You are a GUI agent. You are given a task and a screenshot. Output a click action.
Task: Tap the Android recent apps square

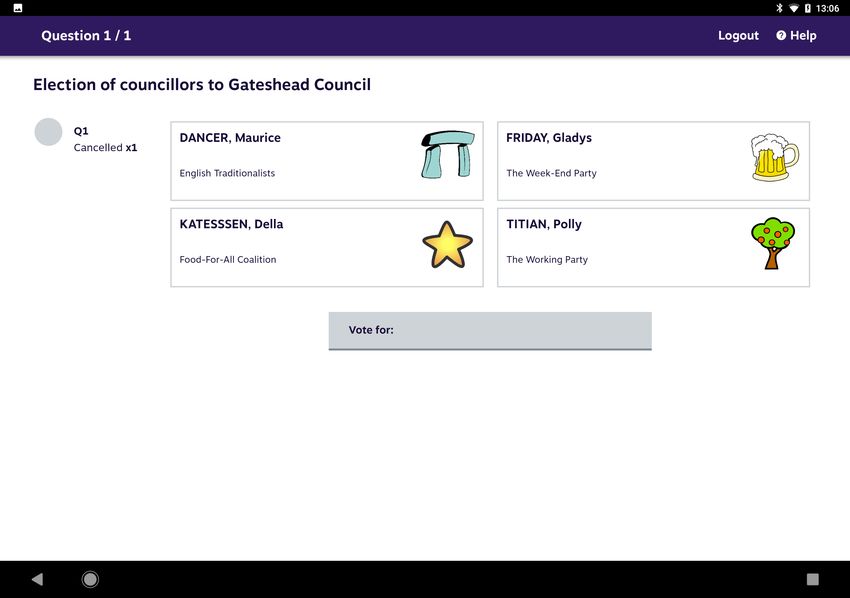click(812, 579)
